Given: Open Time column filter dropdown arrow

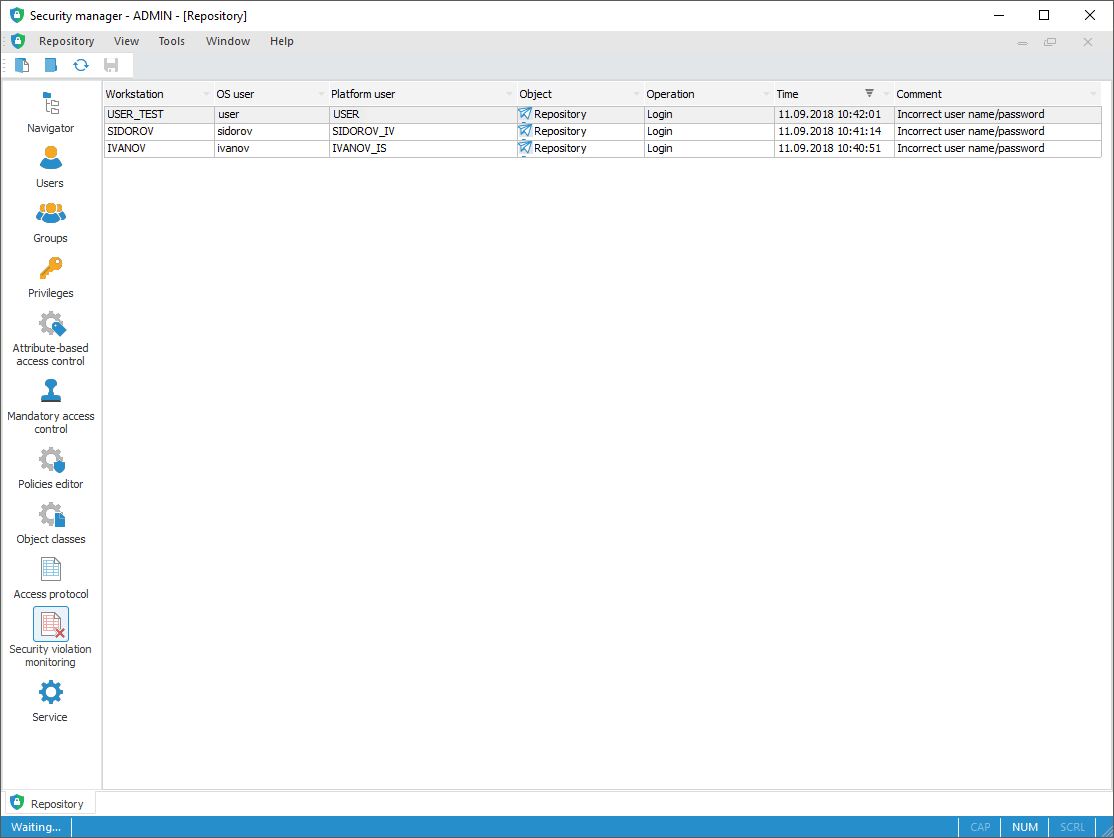Looking at the screenshot, I should (x=886, y=94).
